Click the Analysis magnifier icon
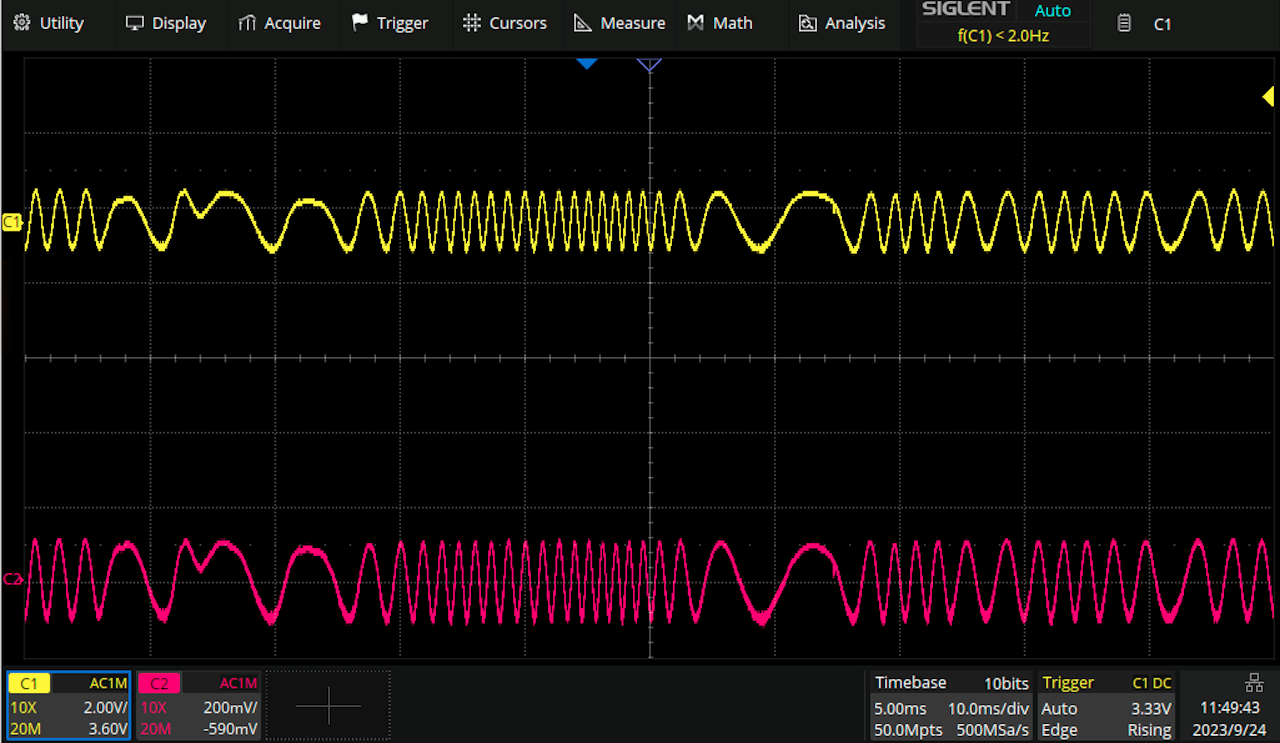Screen dimensions: 1280x743 point(808,23)
